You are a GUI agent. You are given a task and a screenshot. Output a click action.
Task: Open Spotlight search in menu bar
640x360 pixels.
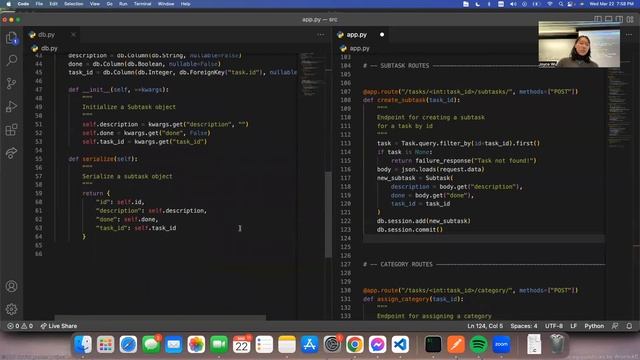click(561, 4)
